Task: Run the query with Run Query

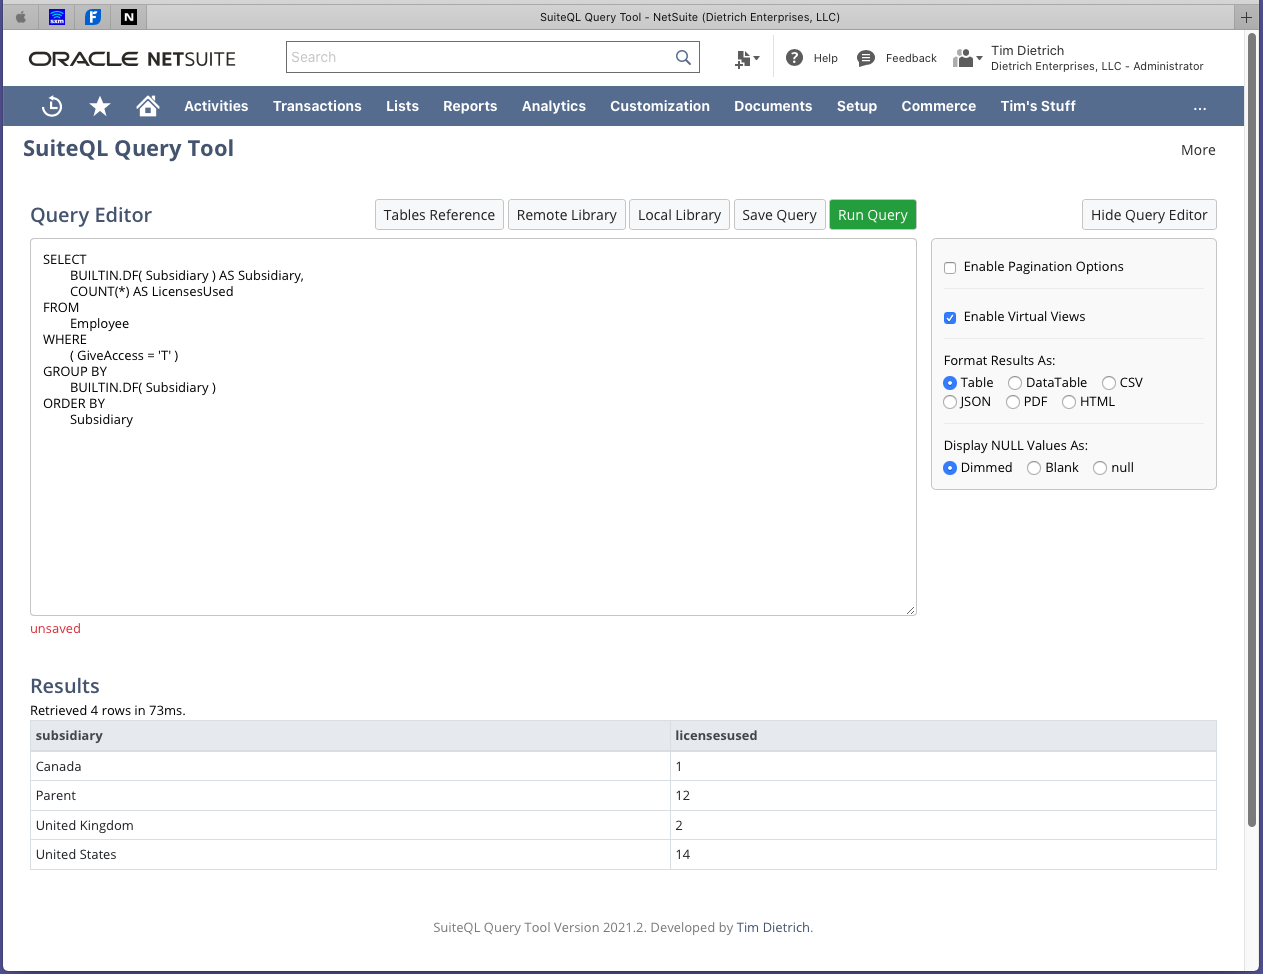Action: pyautogui.click(x=873, y=215)
